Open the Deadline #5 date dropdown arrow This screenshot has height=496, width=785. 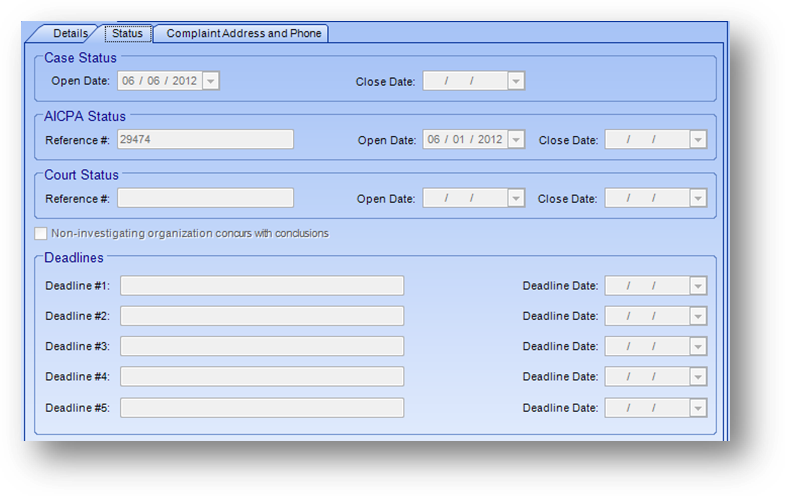tap(698, 408)
